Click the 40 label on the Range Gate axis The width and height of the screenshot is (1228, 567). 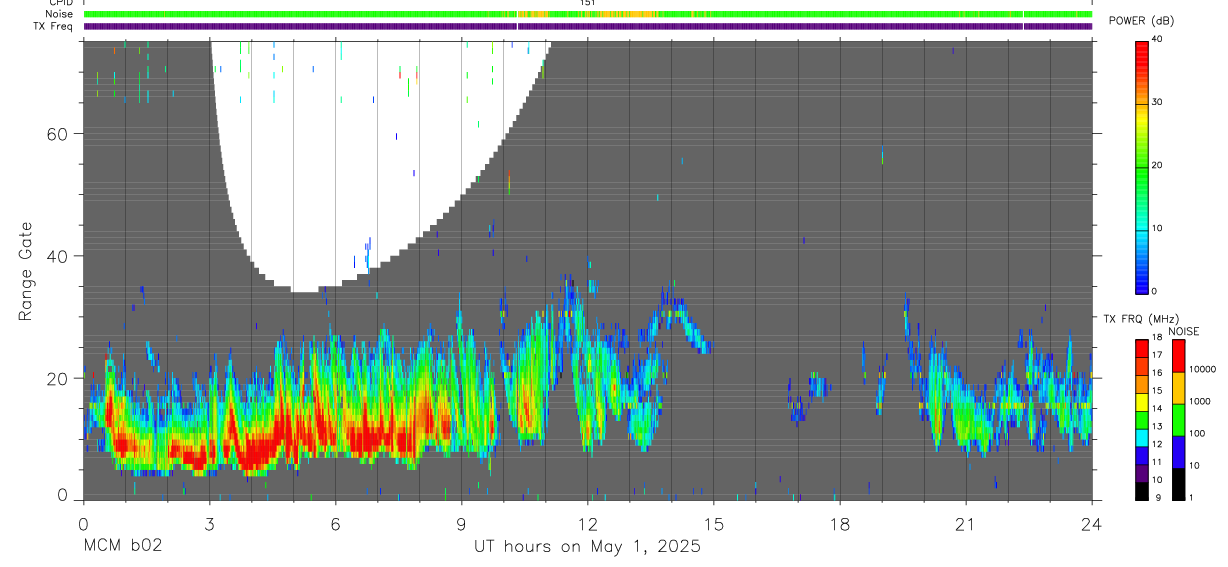click(x=56, y=256)
